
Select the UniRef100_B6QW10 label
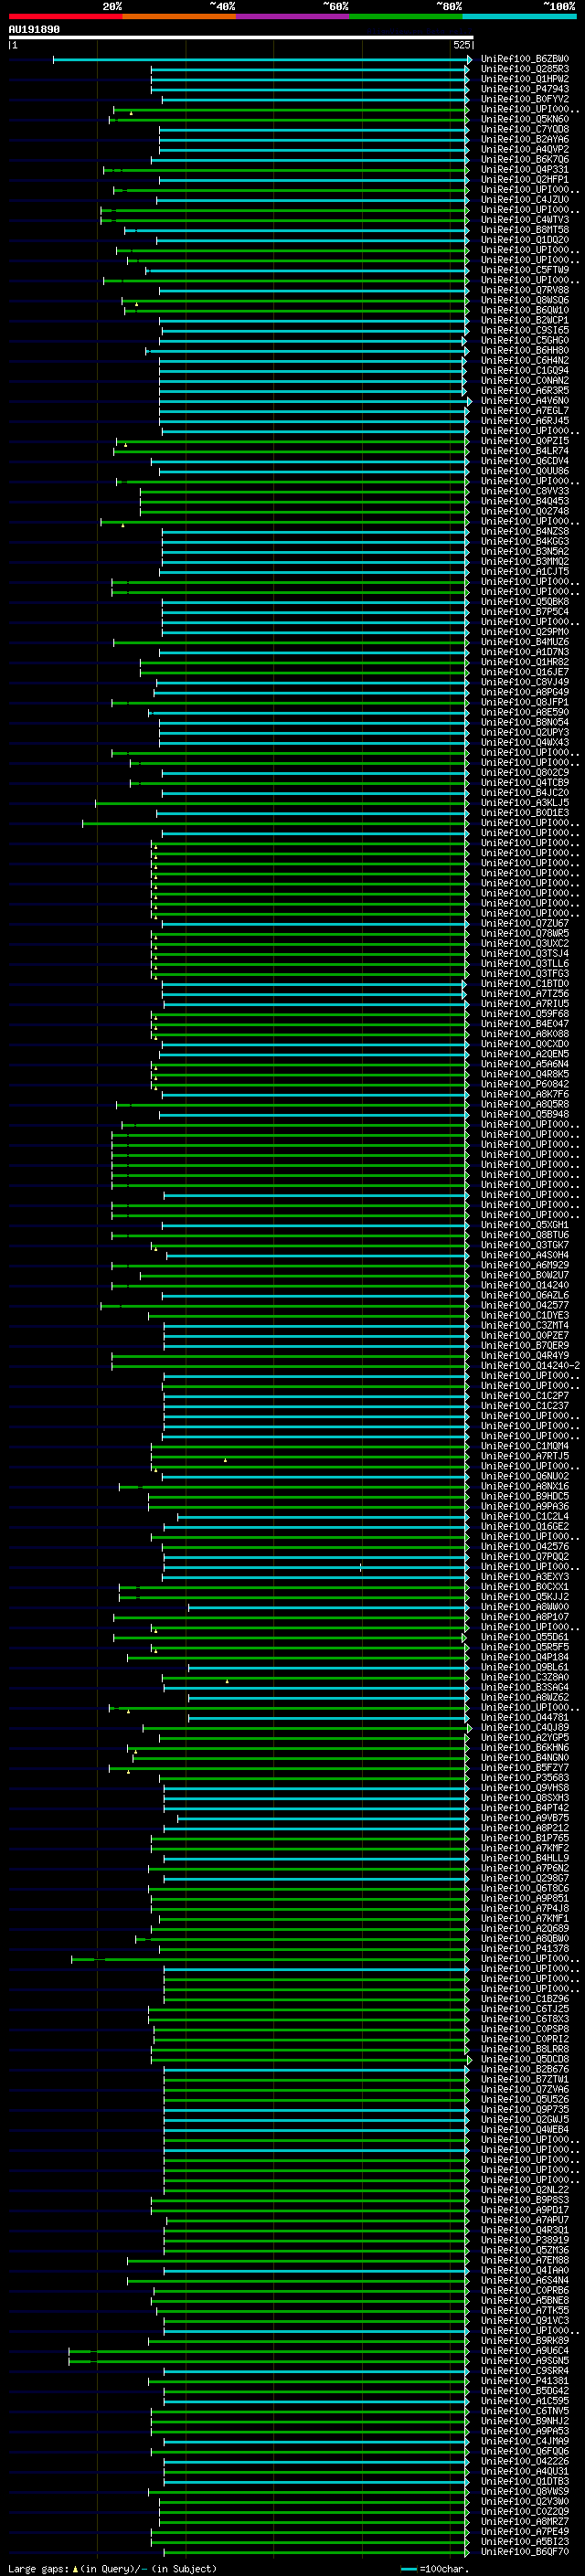click(525, 311)
